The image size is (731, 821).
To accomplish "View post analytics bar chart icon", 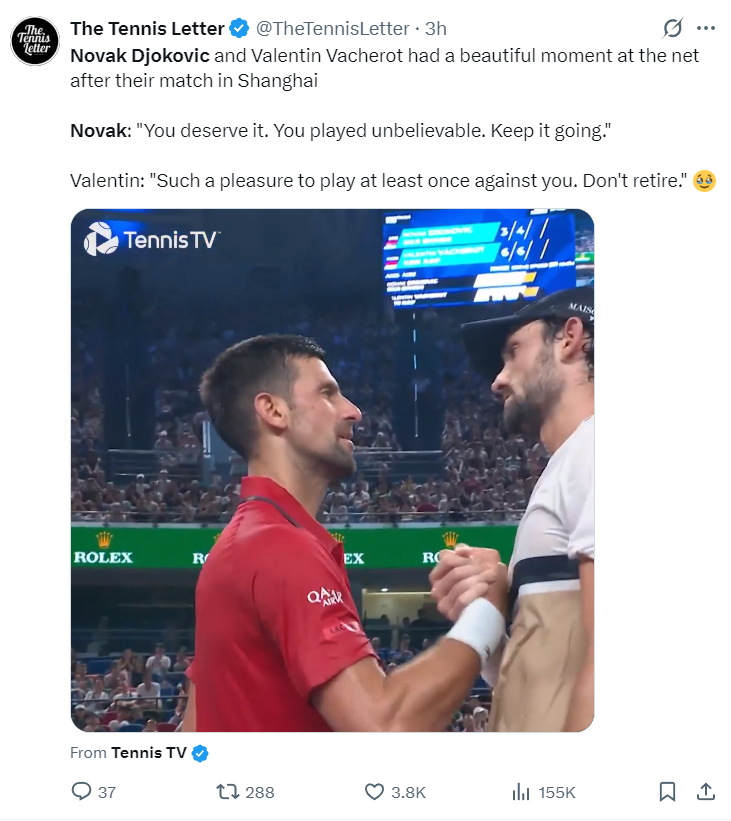I will [521, 792].
